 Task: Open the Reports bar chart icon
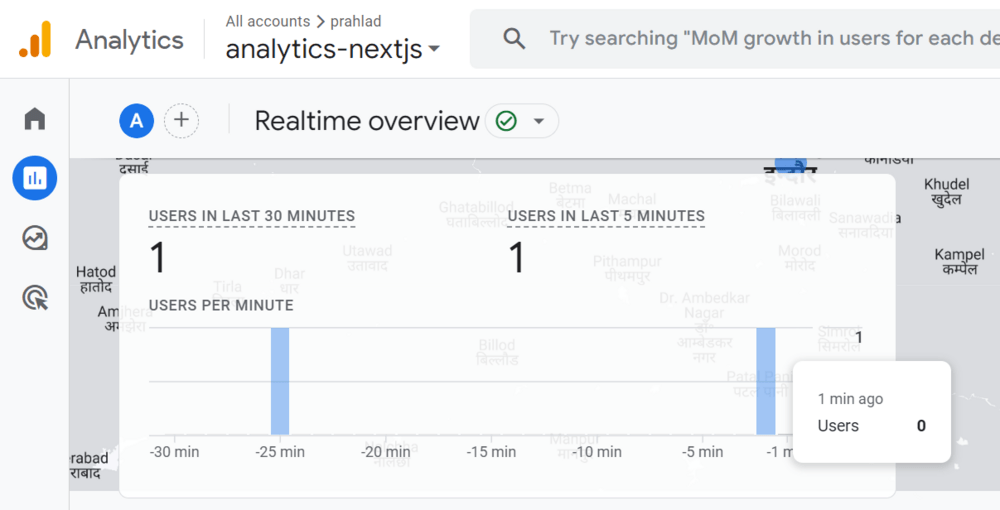(x=35, y=179)
